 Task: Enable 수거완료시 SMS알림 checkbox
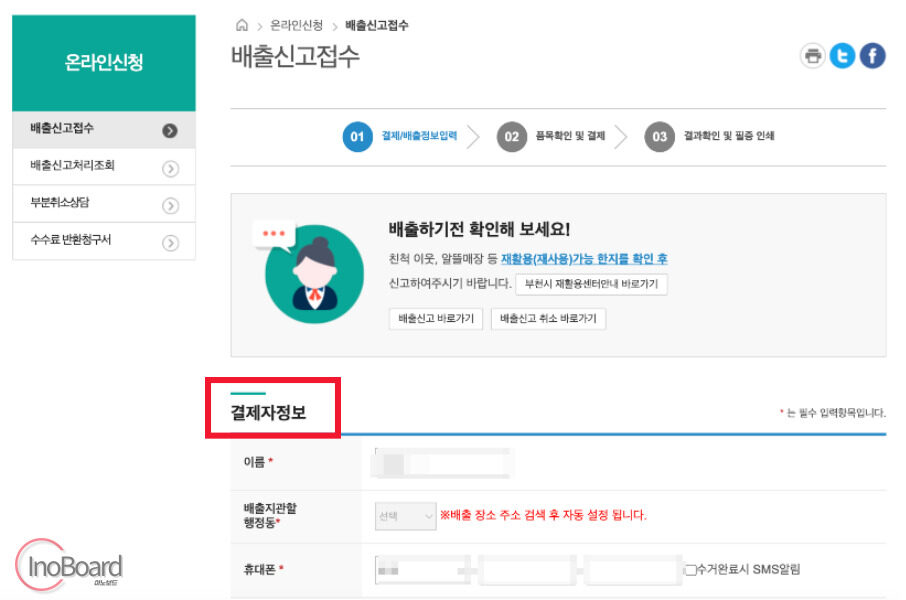[x=690, y=571]
